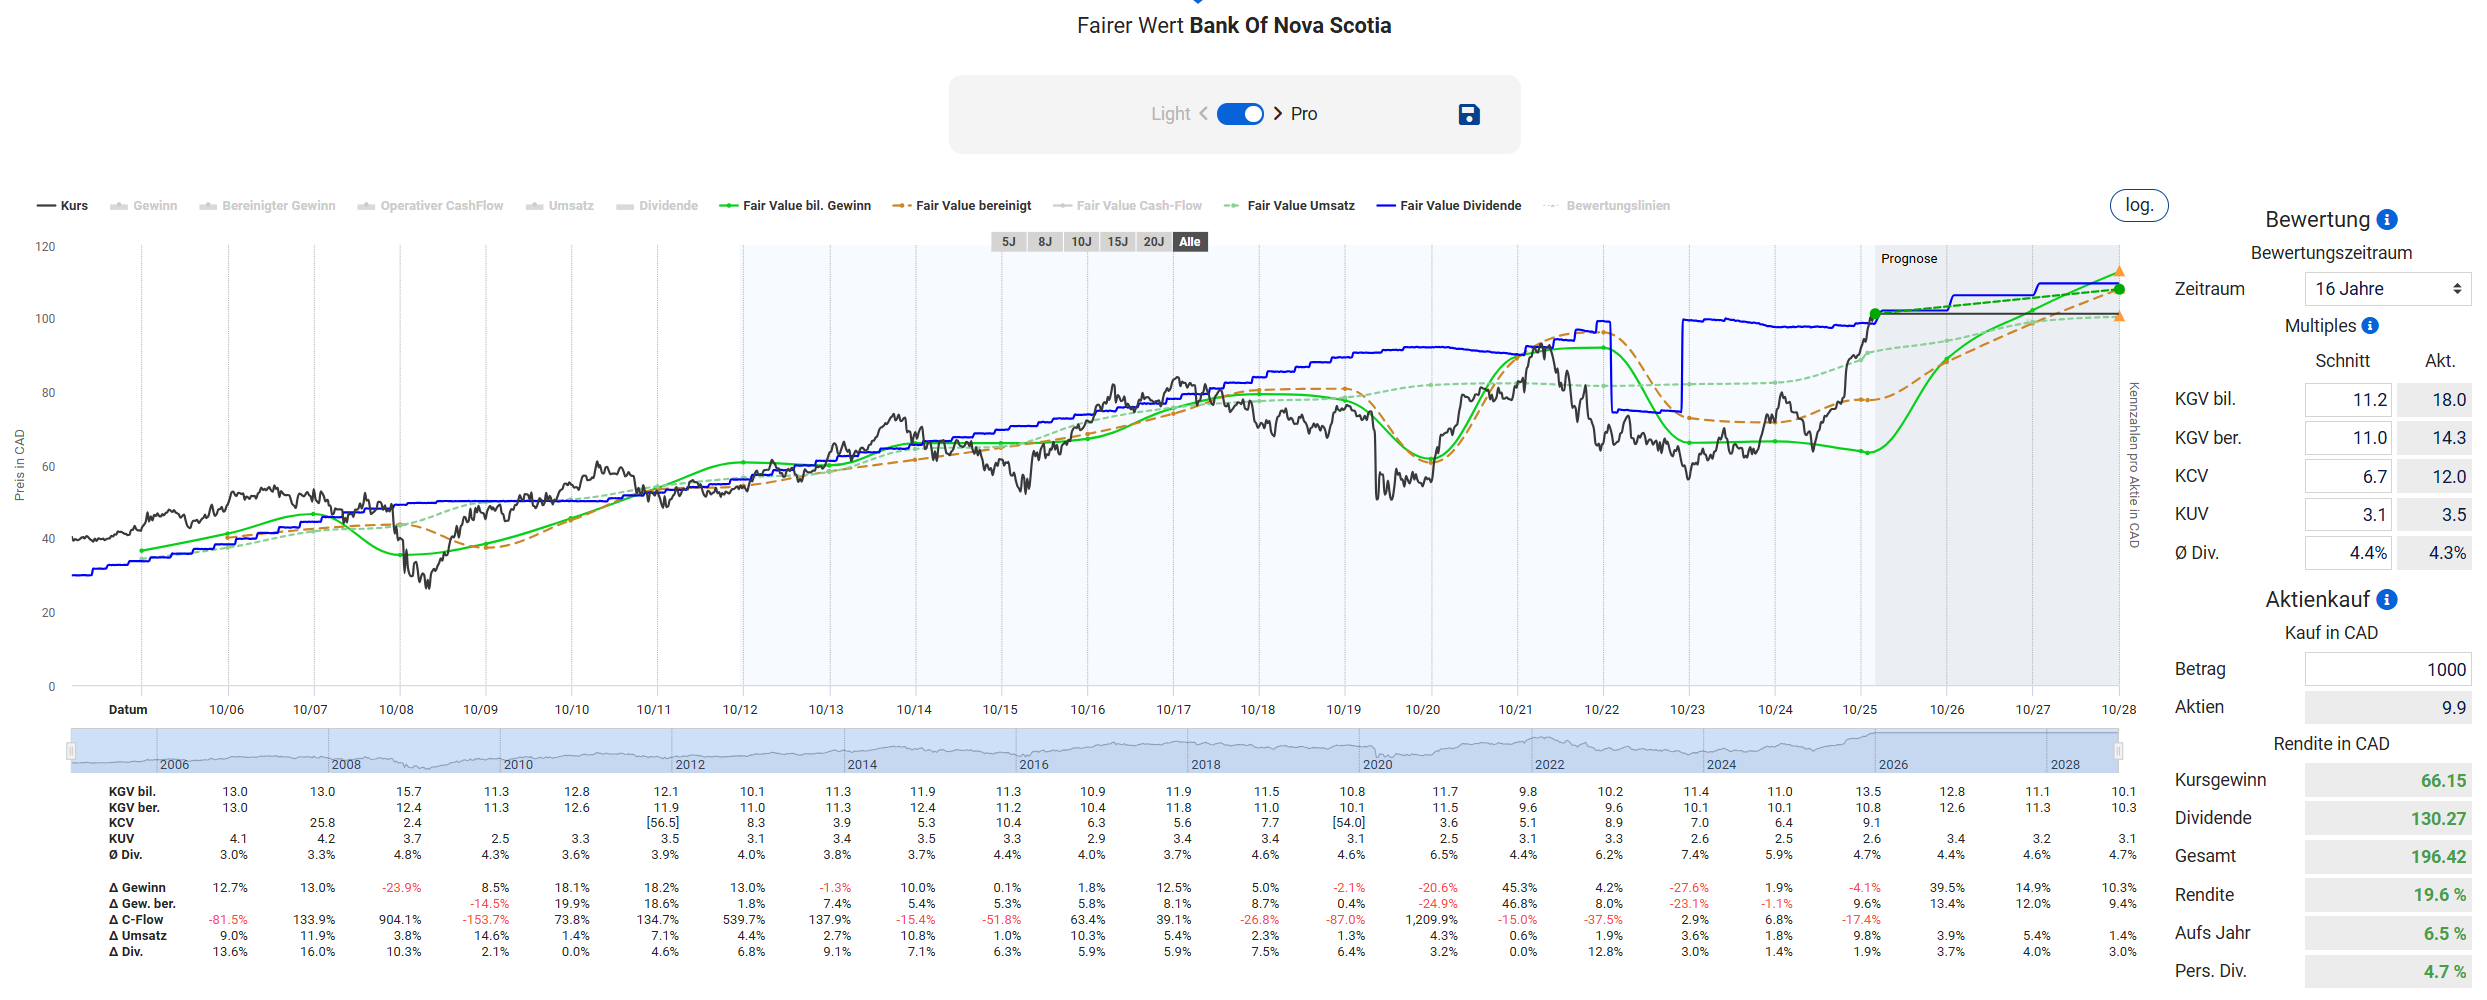Open the Multiples info icon
The height and width of the screenshot is (1000, 2487).
coord(2370,326)
